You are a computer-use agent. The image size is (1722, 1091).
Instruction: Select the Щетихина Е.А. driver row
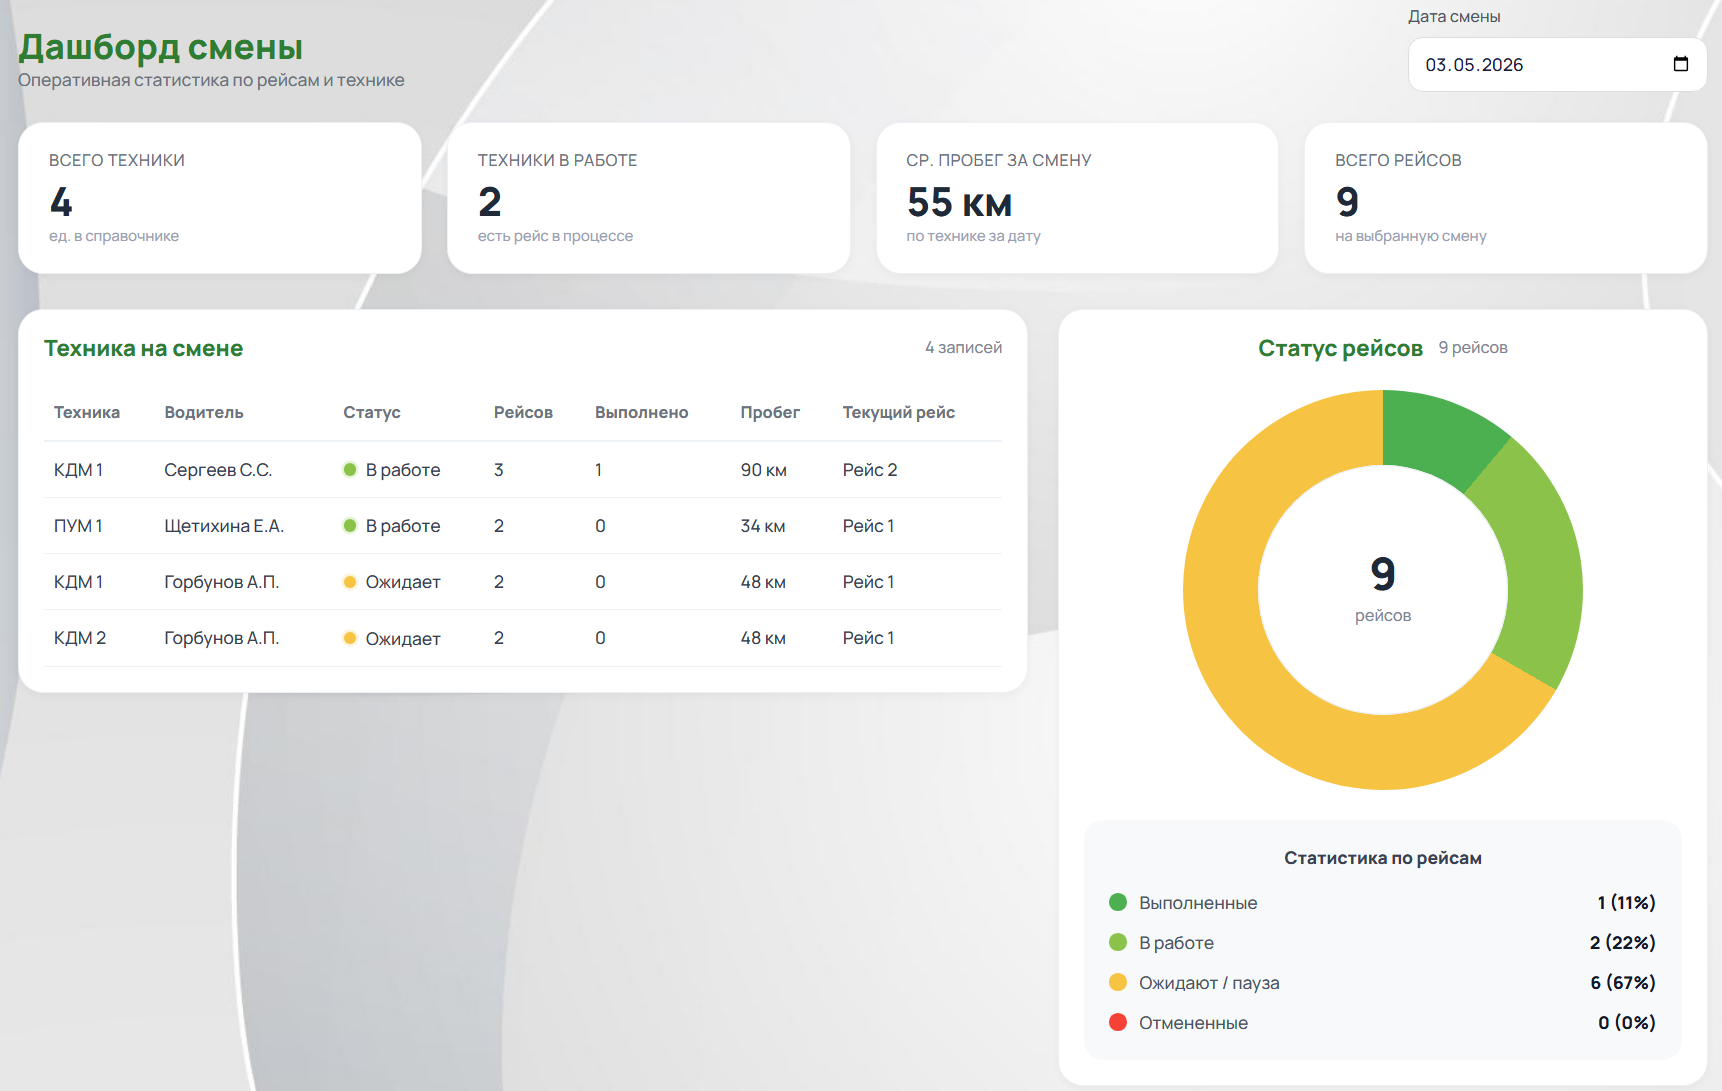tap(523, 526)
